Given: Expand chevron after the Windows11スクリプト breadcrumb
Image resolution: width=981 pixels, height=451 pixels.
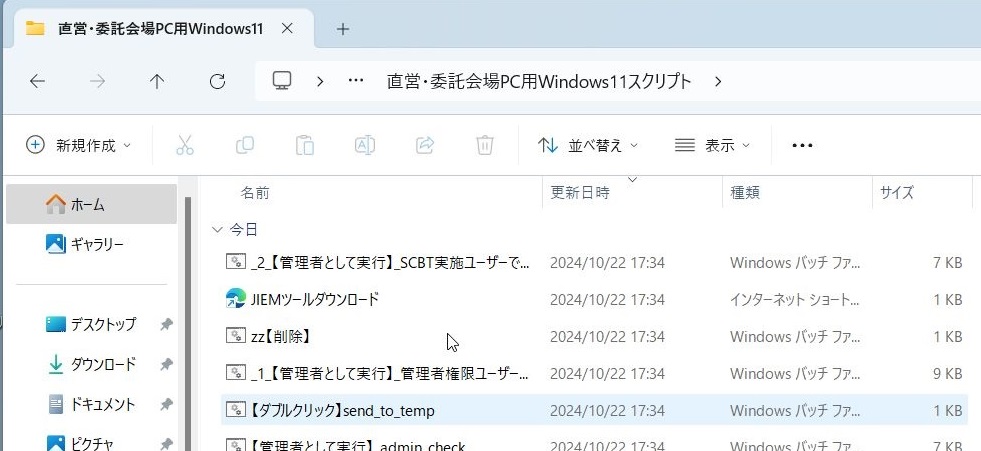Looking at the screenshot, I should [x=718, y=81].
